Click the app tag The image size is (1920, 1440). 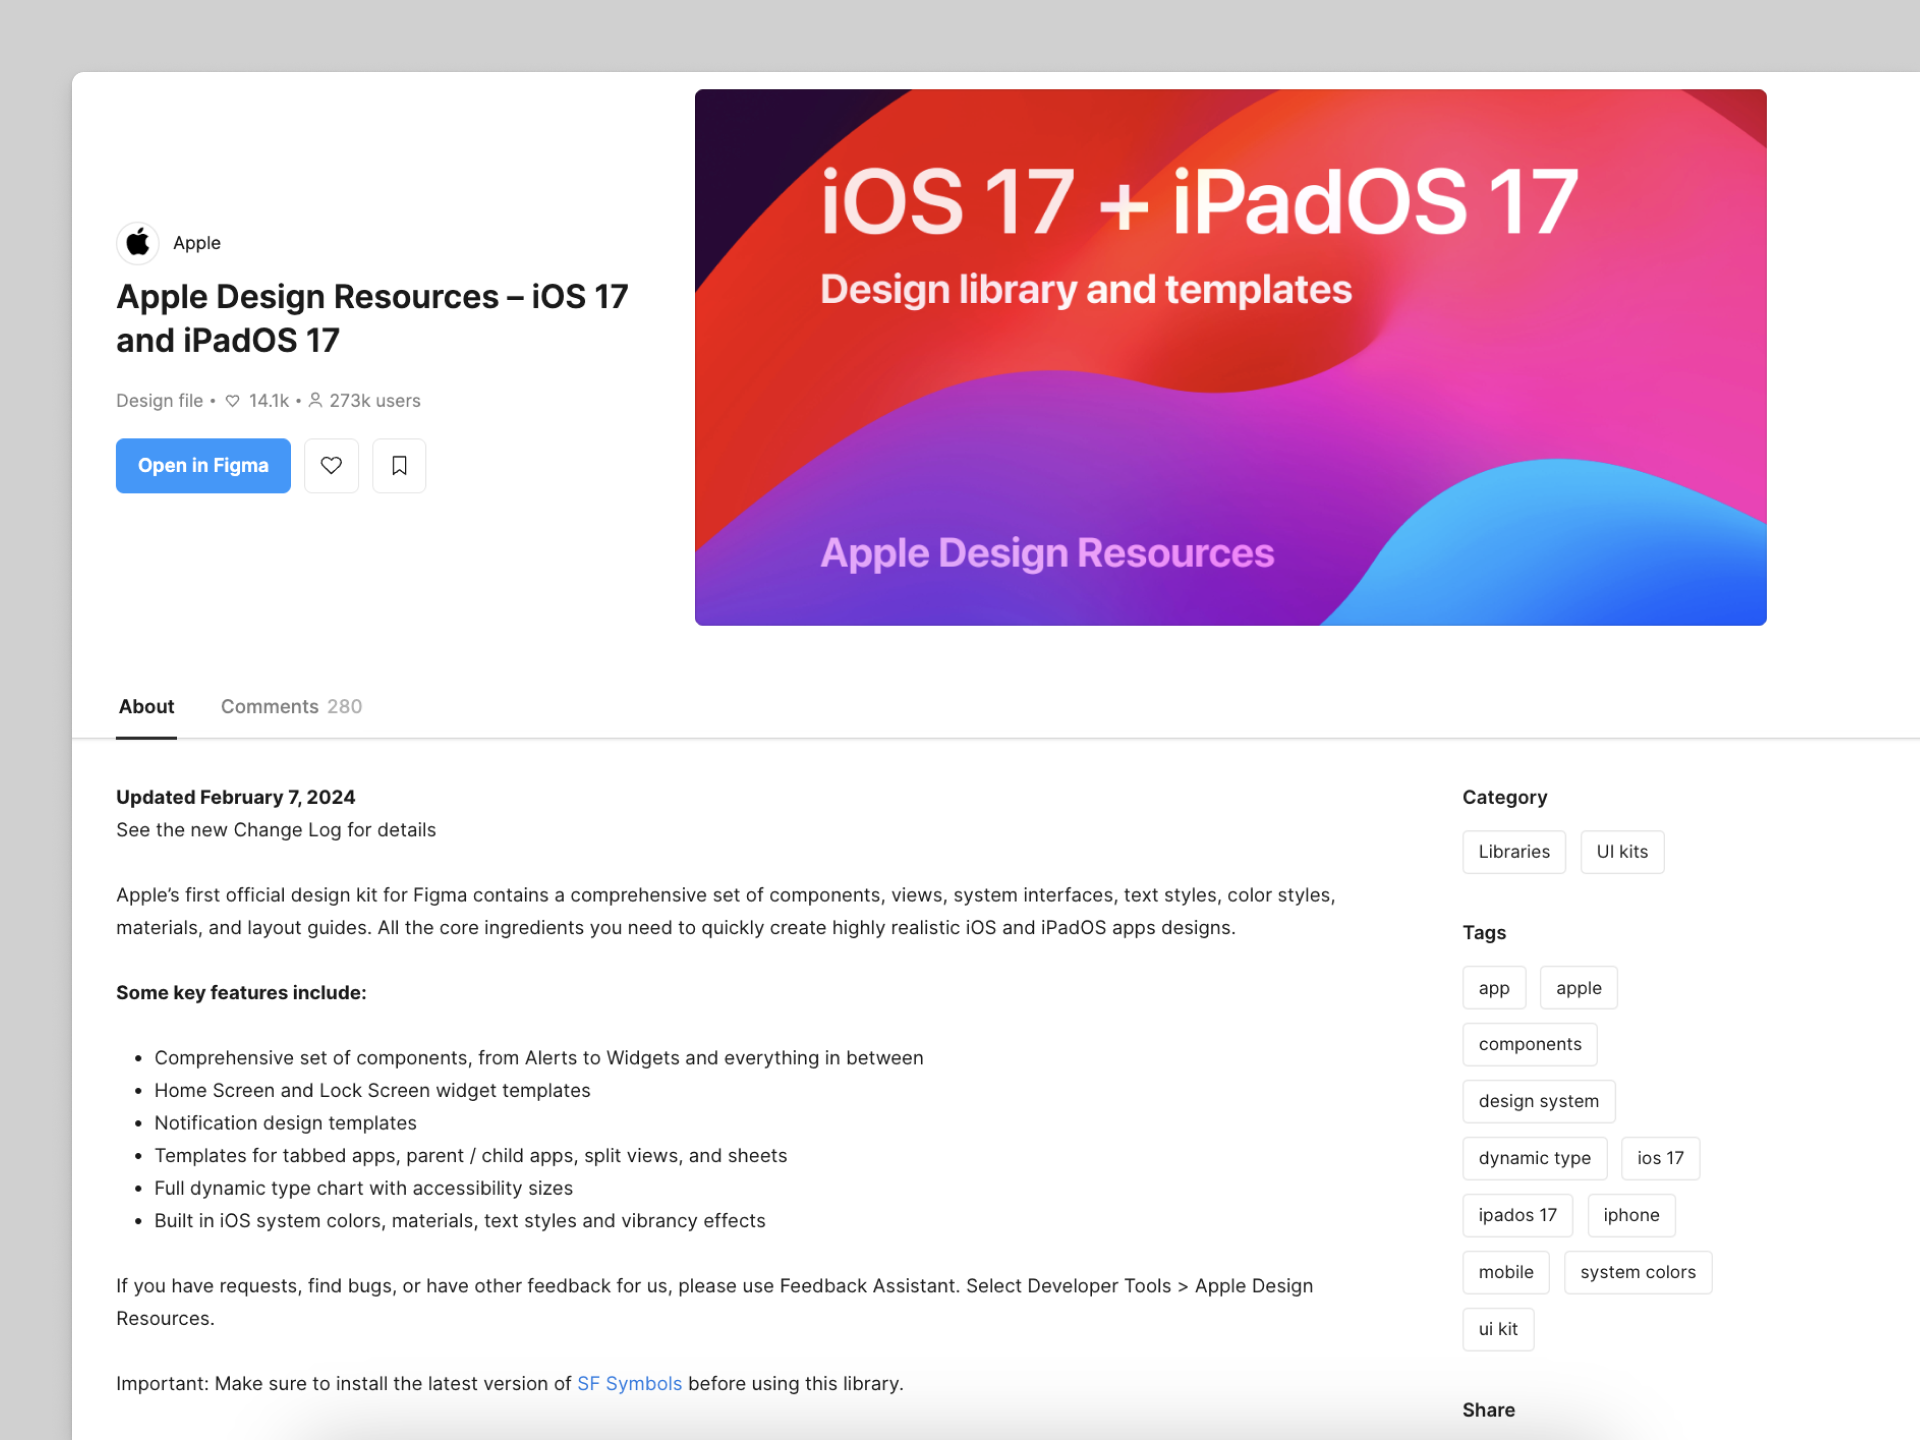tap(1493, 988)
